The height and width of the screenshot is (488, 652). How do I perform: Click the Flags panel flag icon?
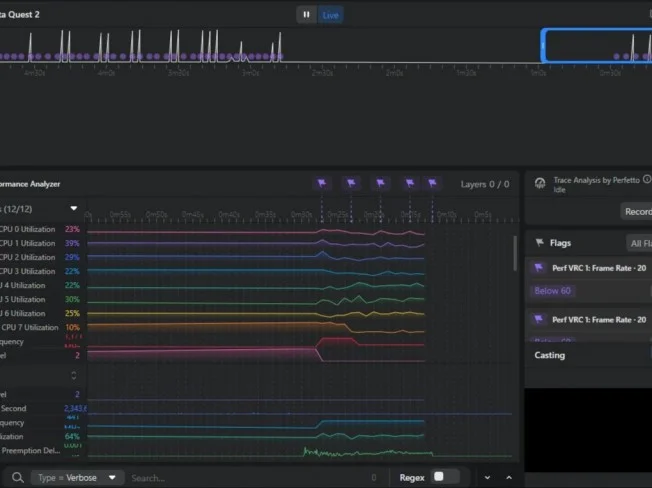point(539,243)
